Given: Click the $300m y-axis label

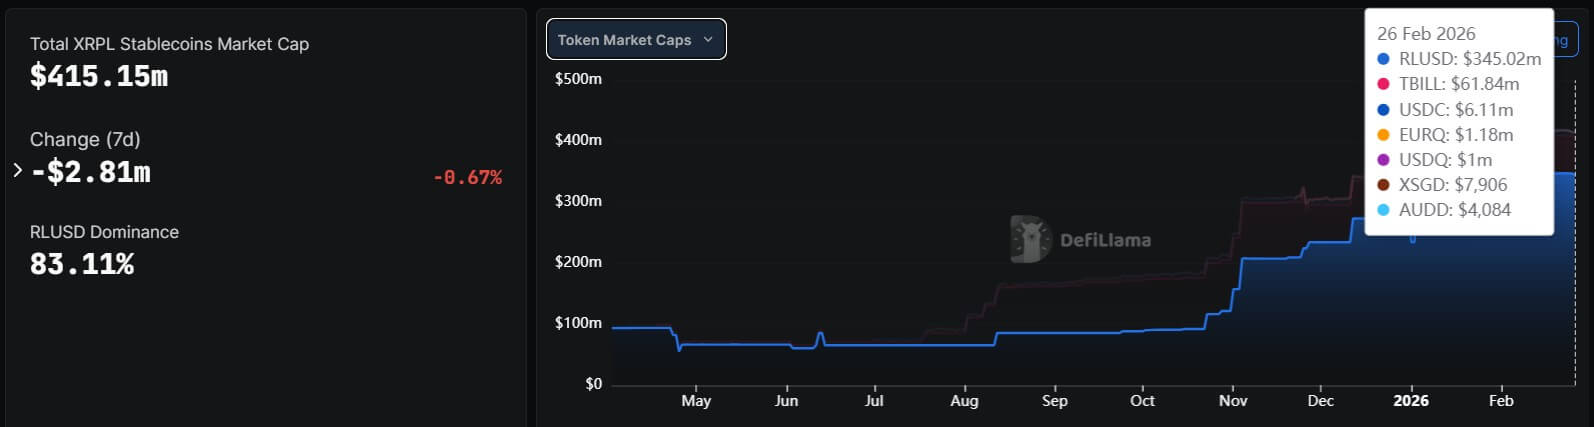Looking at the screenshot, I should coord(578,201).
